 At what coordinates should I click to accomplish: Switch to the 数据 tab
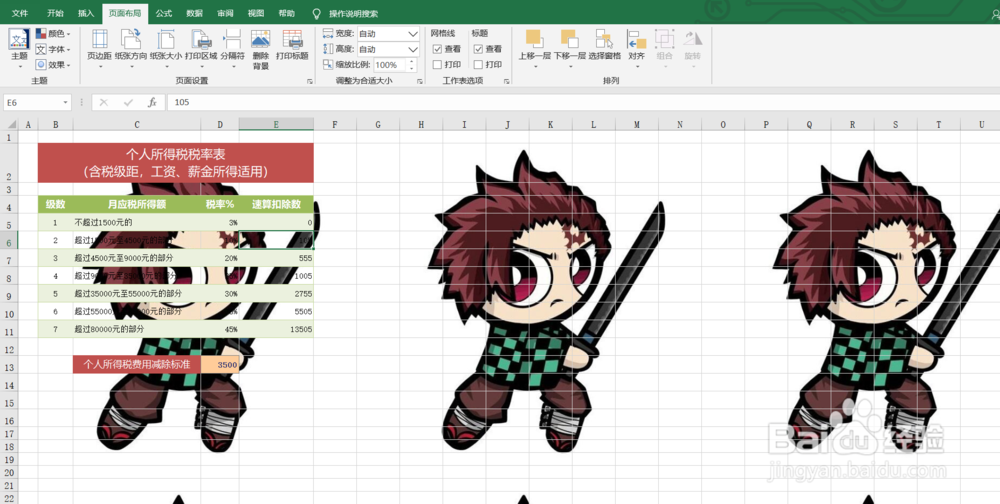(x=195, y=13)
